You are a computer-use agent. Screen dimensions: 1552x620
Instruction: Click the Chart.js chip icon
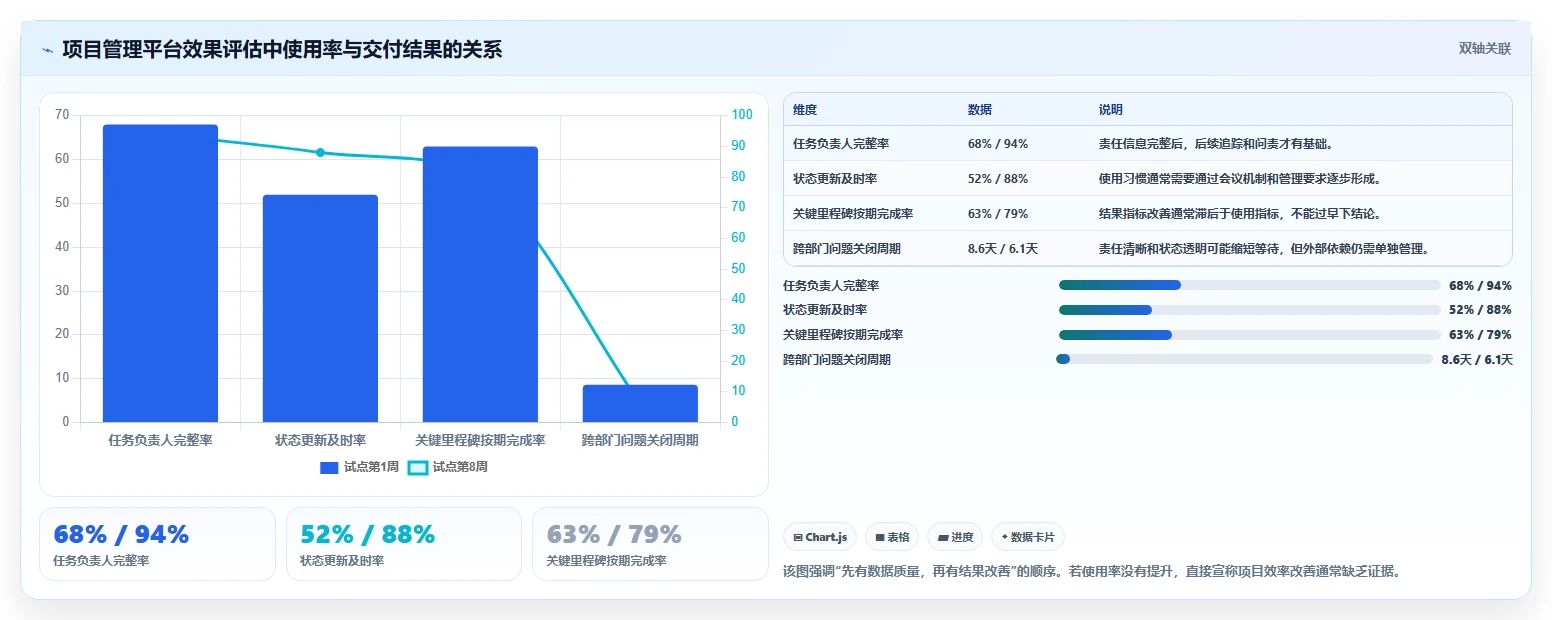798,537
